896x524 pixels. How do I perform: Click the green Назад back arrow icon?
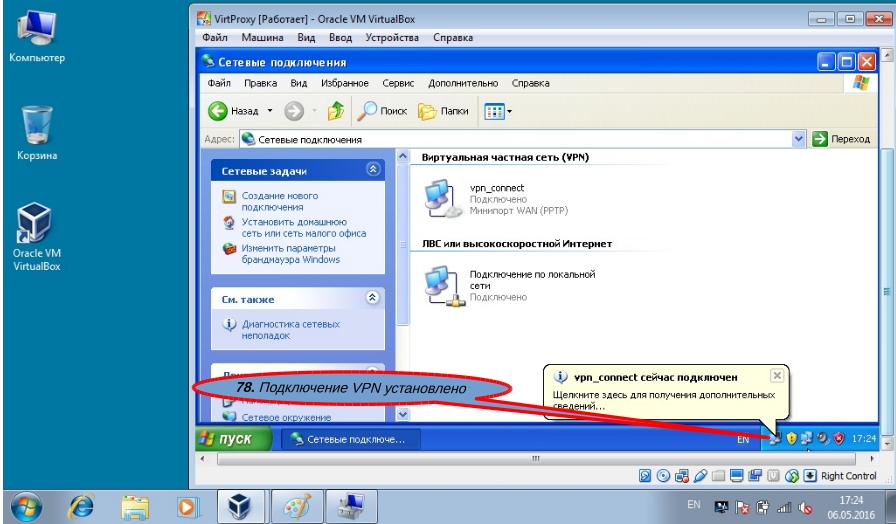click(218, 111)
